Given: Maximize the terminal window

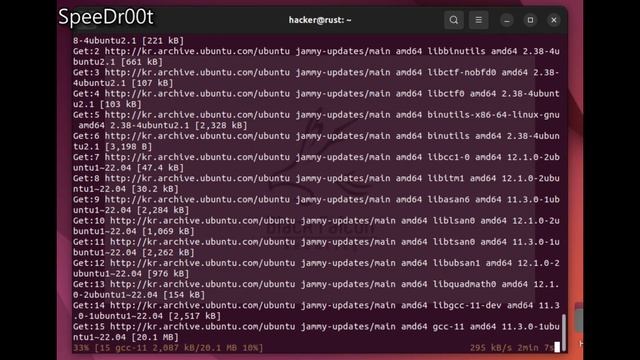Looking at the screenshot, I should click(530, 20).
